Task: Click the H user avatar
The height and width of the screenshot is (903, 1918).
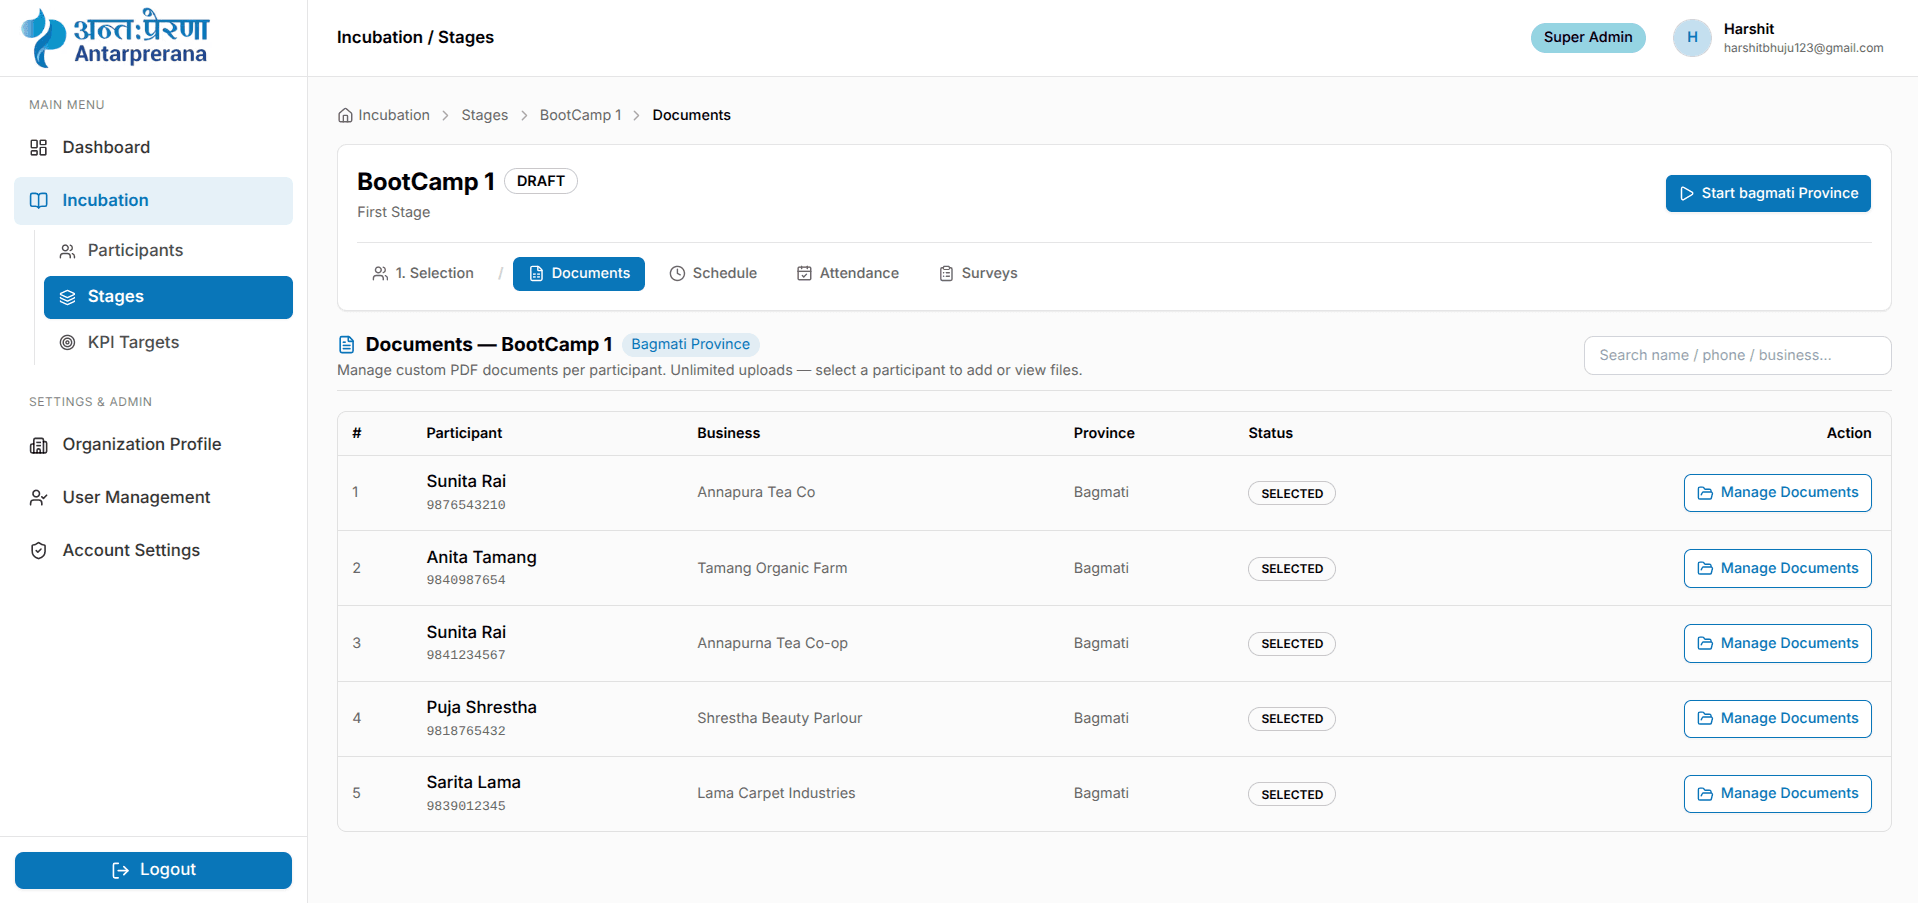Action: click(x=1692, y=38)
